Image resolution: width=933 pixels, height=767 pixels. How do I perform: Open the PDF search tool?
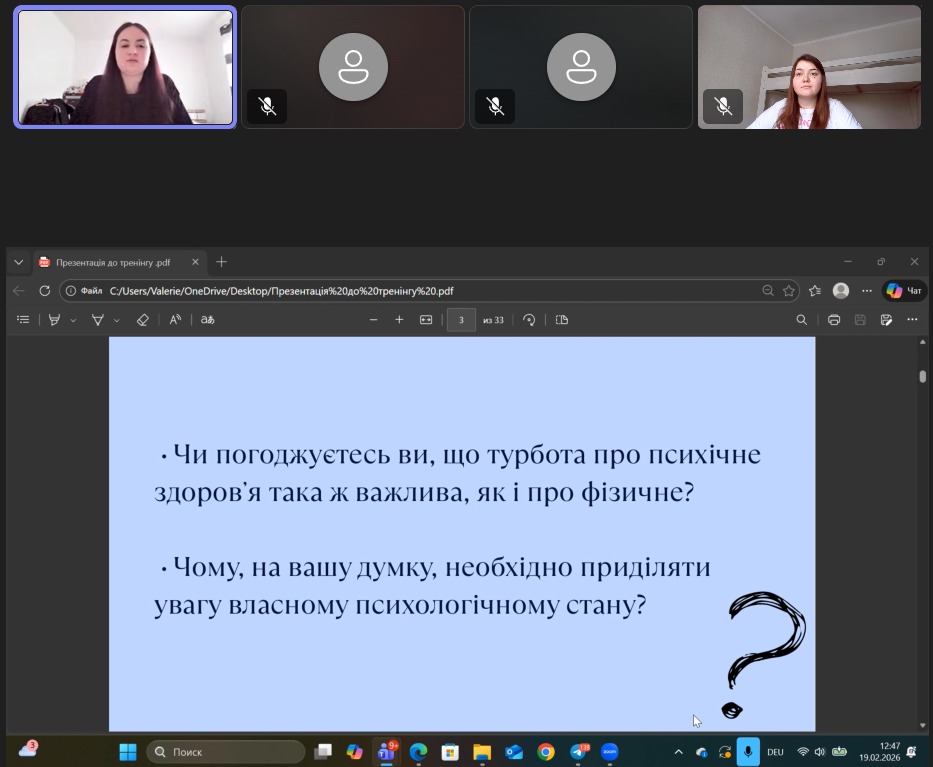click(x=801, y=320)
